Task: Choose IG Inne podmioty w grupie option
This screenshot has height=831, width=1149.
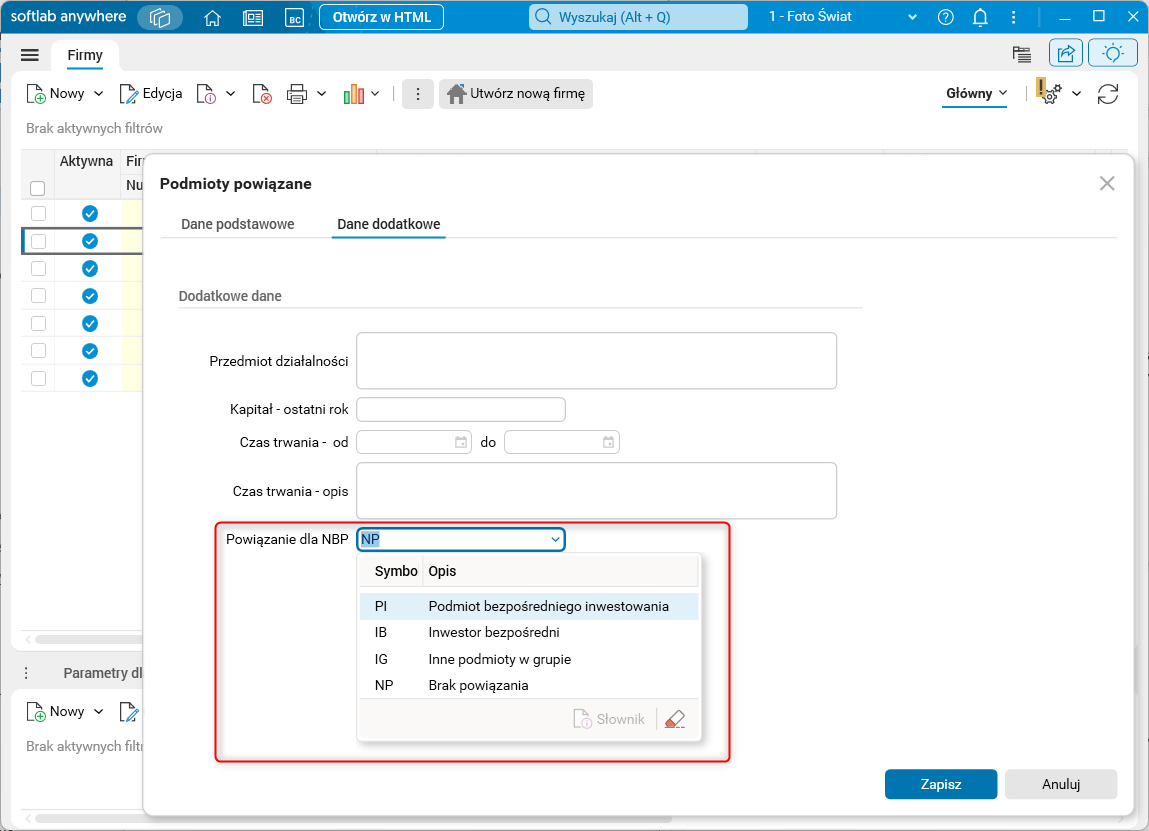Action: click(528, 659)
